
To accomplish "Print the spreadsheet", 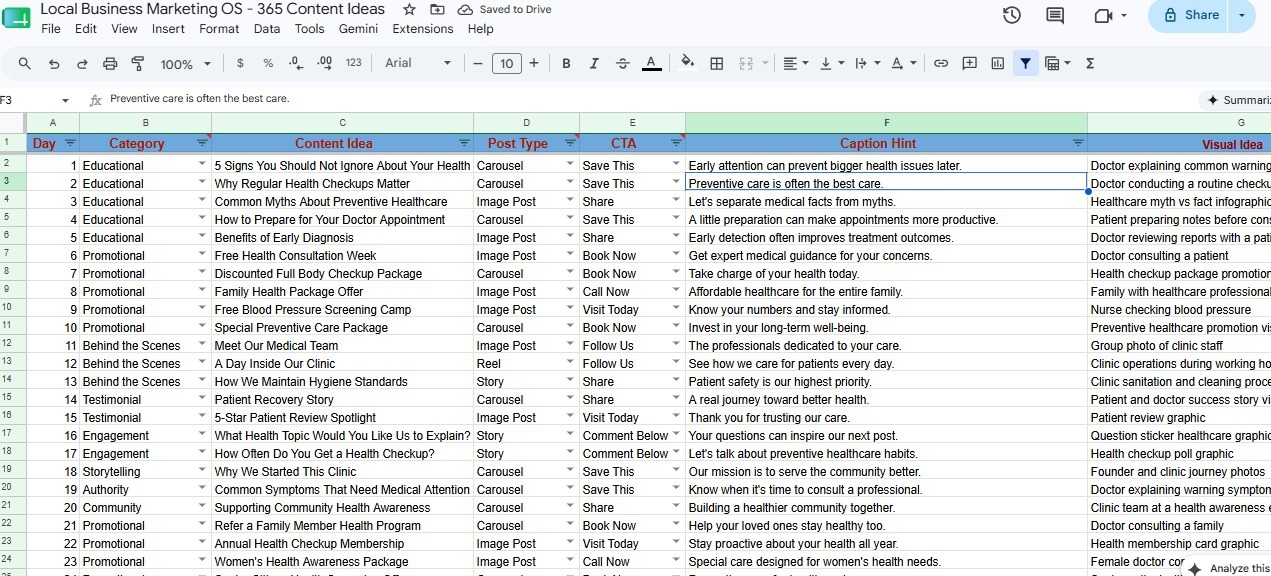I will coord(110,63).
